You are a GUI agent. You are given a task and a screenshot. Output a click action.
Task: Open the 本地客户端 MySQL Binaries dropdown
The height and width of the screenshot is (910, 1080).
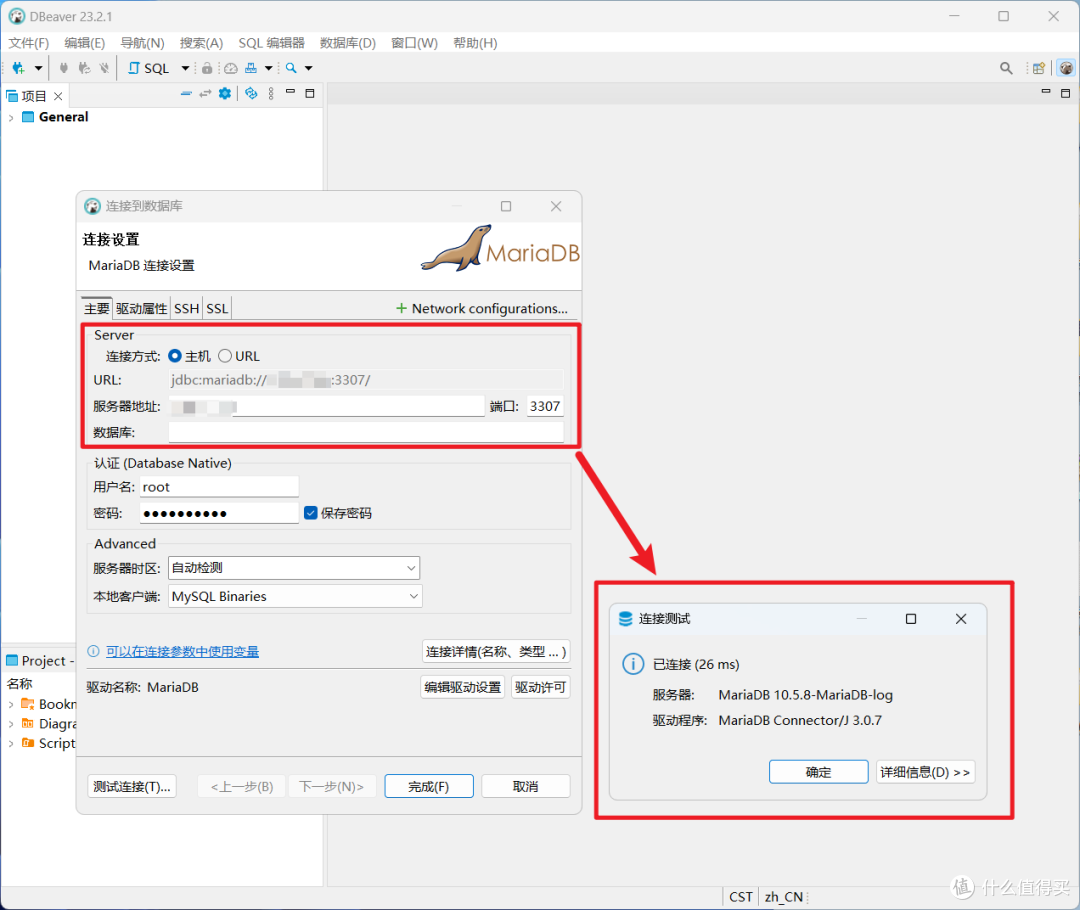[295, 596]
